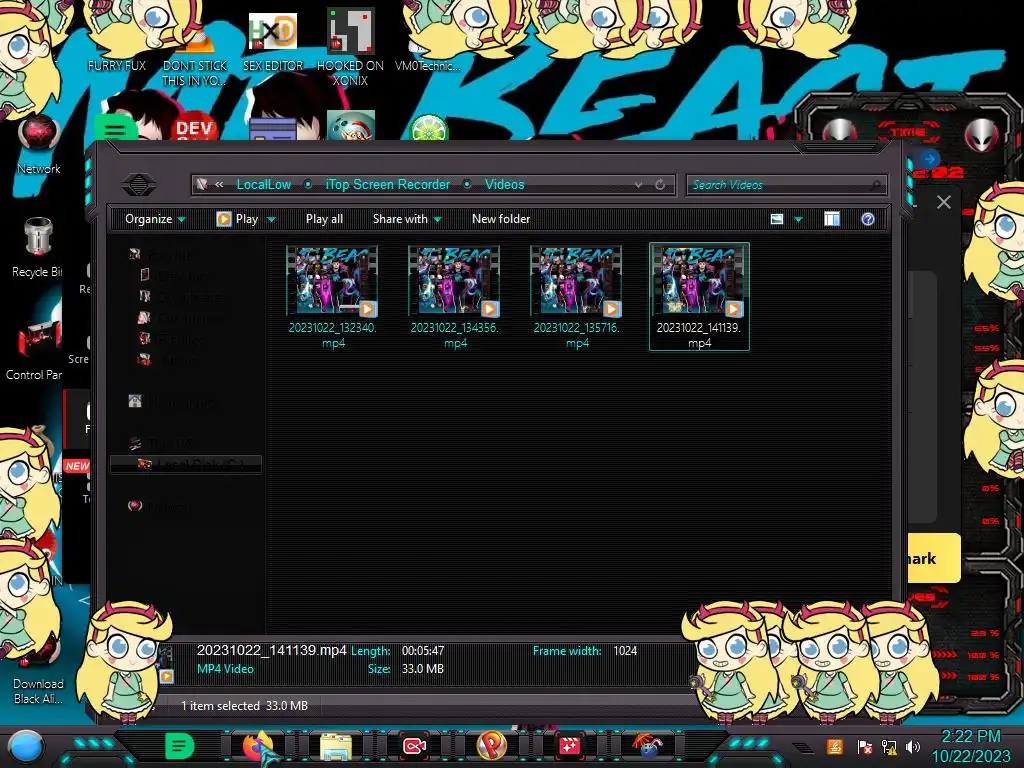The image size is (1024, 768).
Task: Open the HOOKED ON XONIX desktop icon
Action: click(x=350, y=46)
